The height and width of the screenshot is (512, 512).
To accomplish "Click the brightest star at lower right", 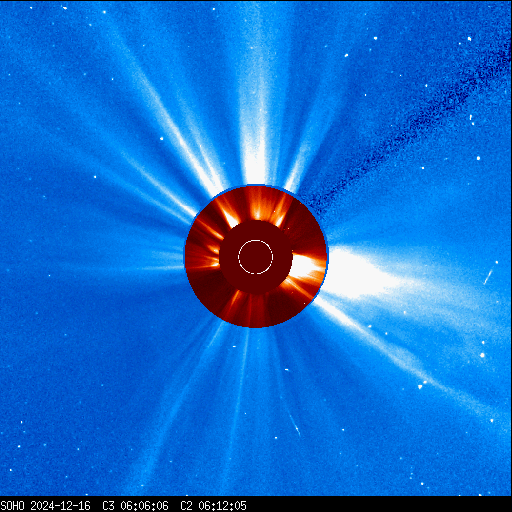I will tap(482, 355).
